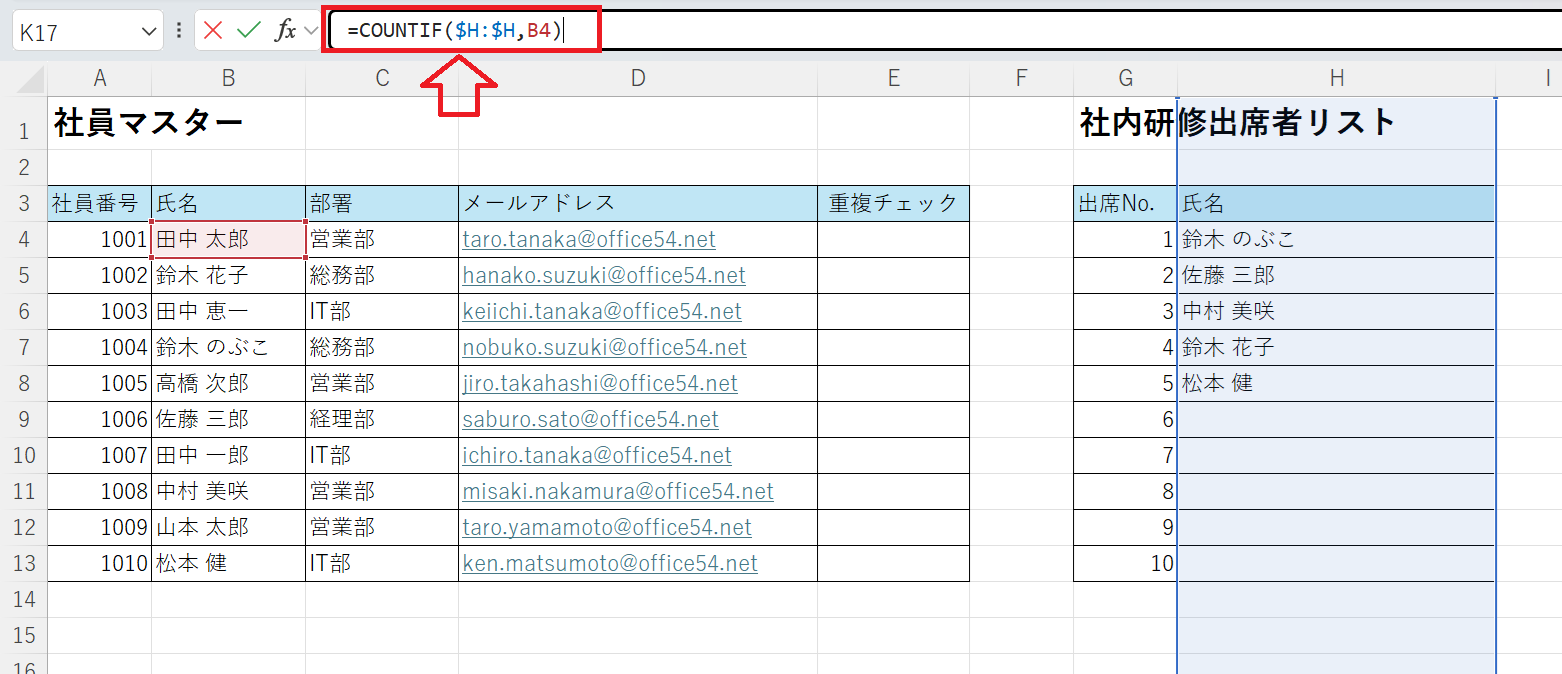Select column B header
This screenshot has height=674, width=1562.
coord(229,78)
